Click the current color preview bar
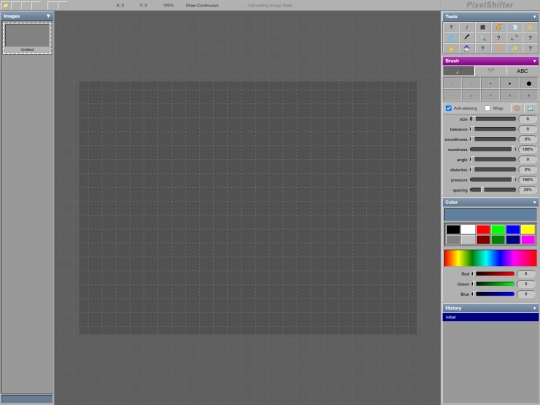 pyautogui.click(x=490, y=215)
